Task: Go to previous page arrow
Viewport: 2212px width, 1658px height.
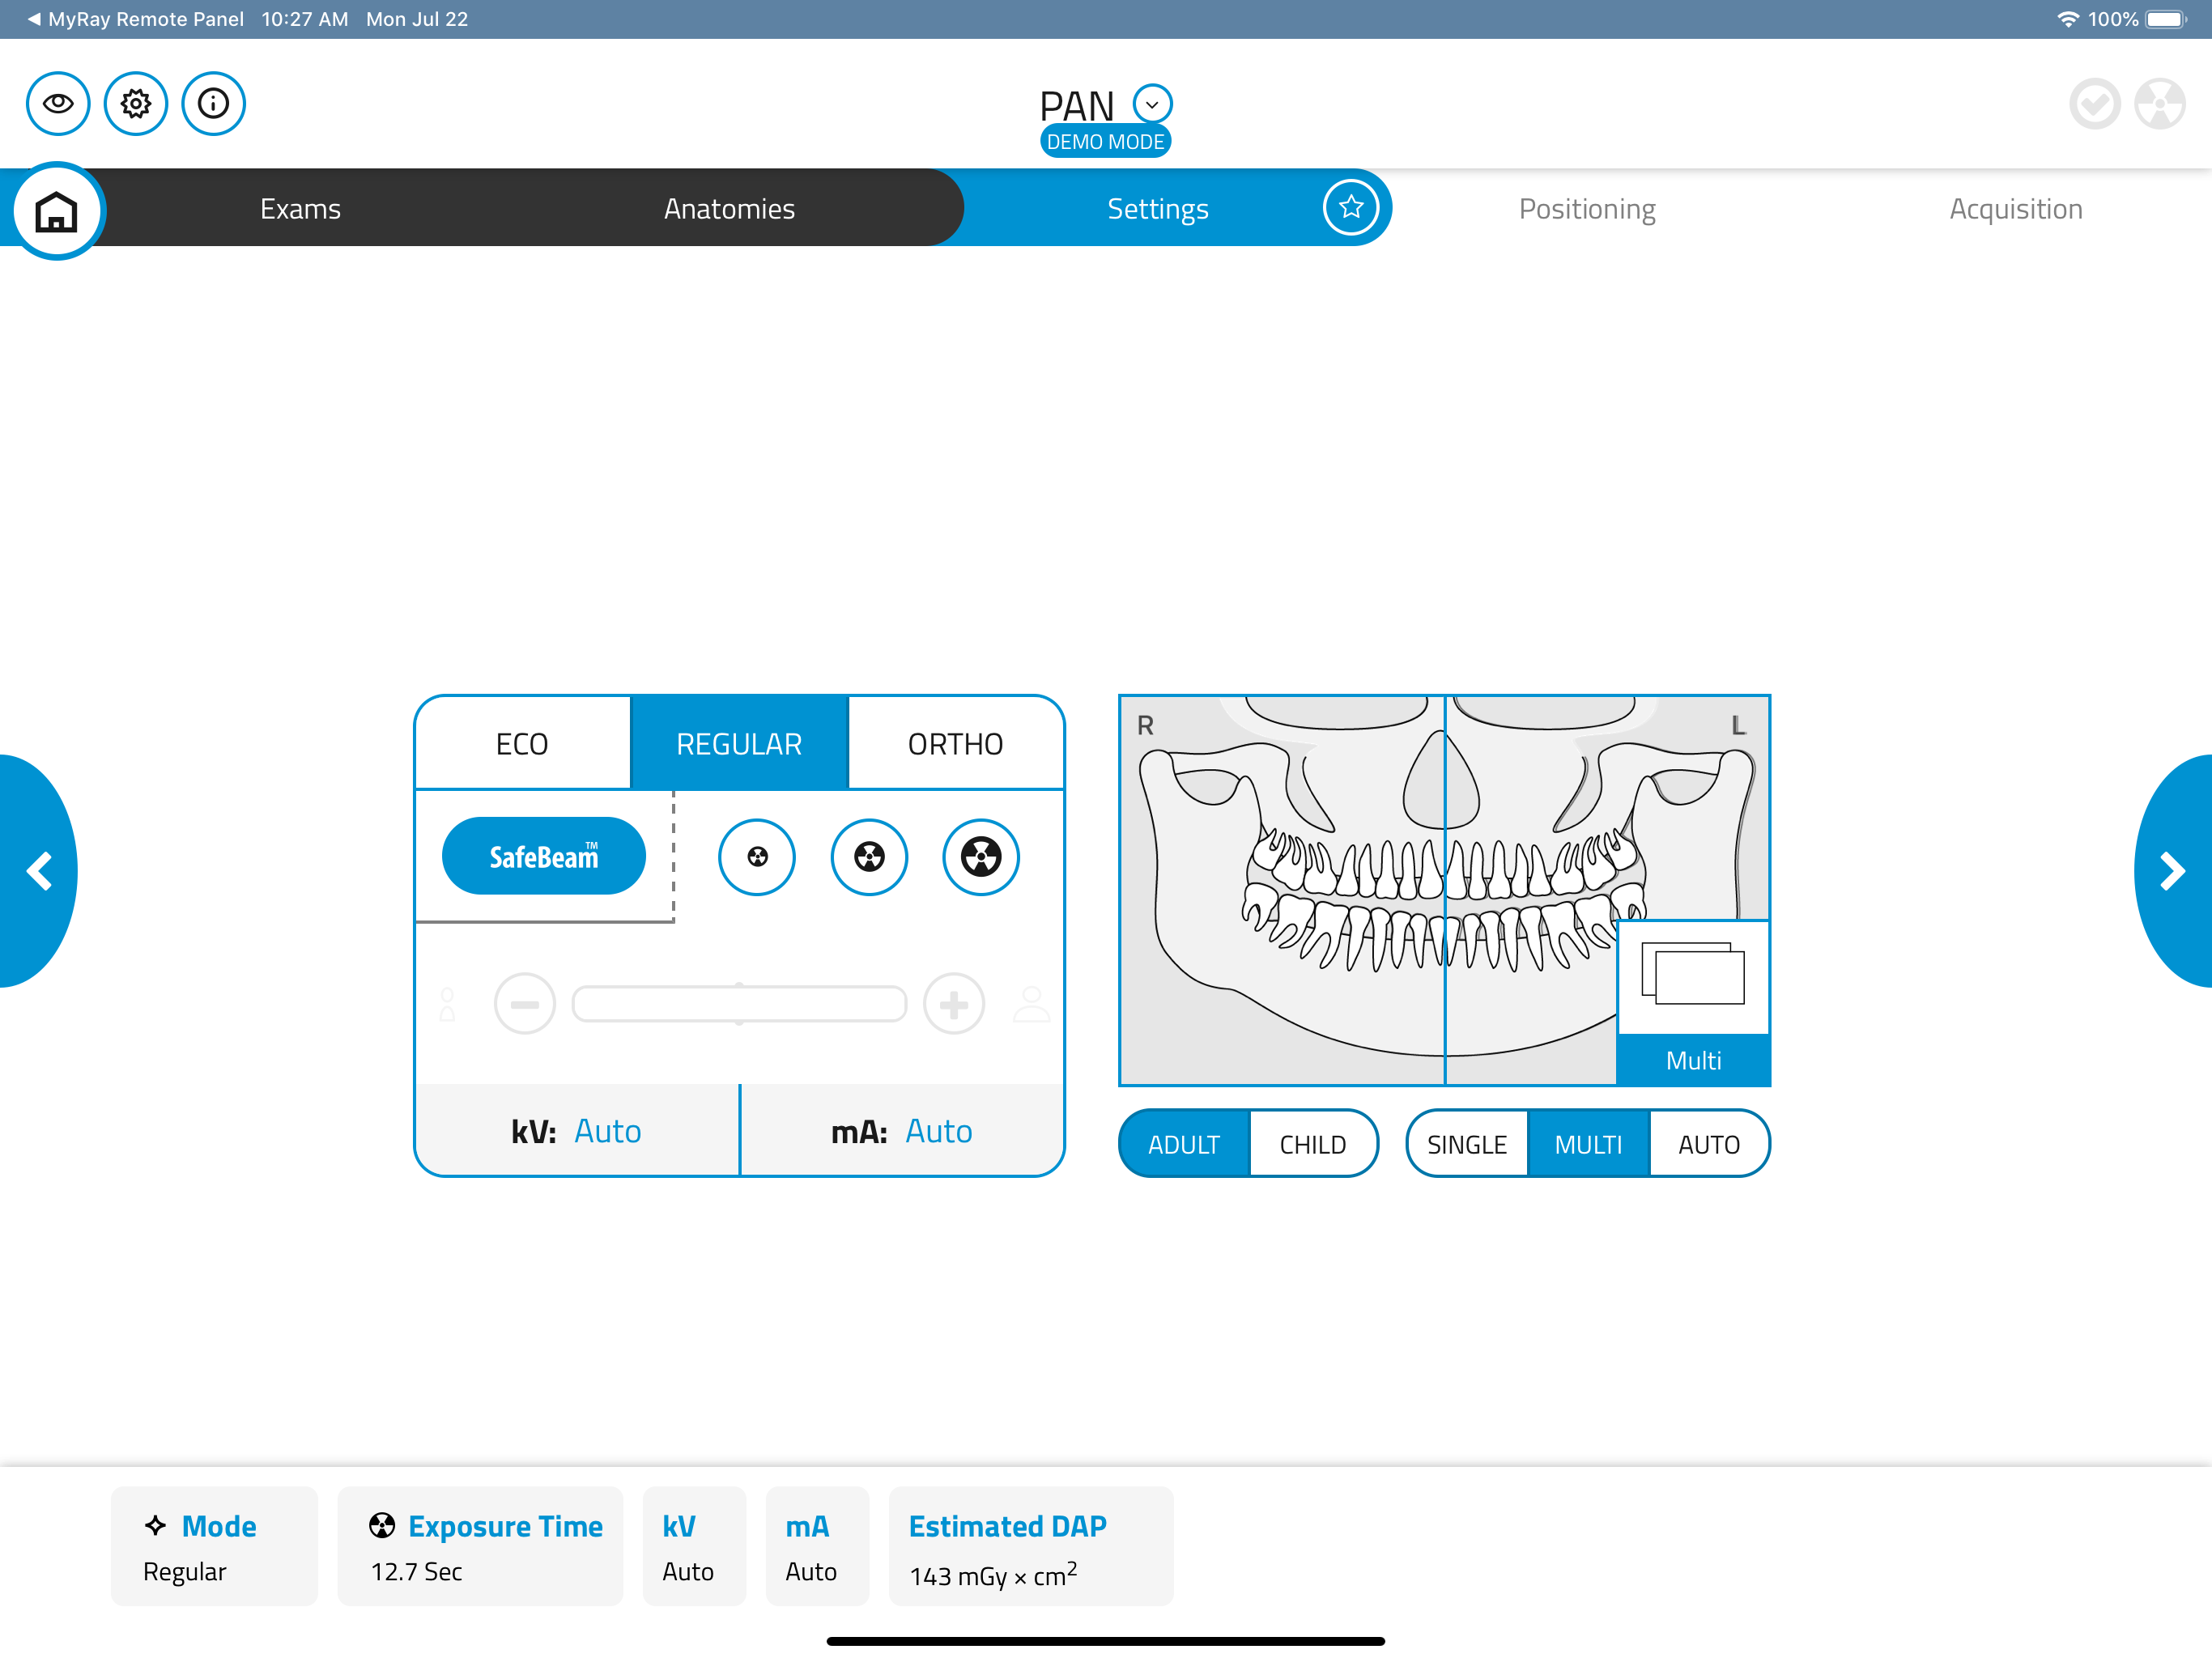Action: (x=38, y=871)
